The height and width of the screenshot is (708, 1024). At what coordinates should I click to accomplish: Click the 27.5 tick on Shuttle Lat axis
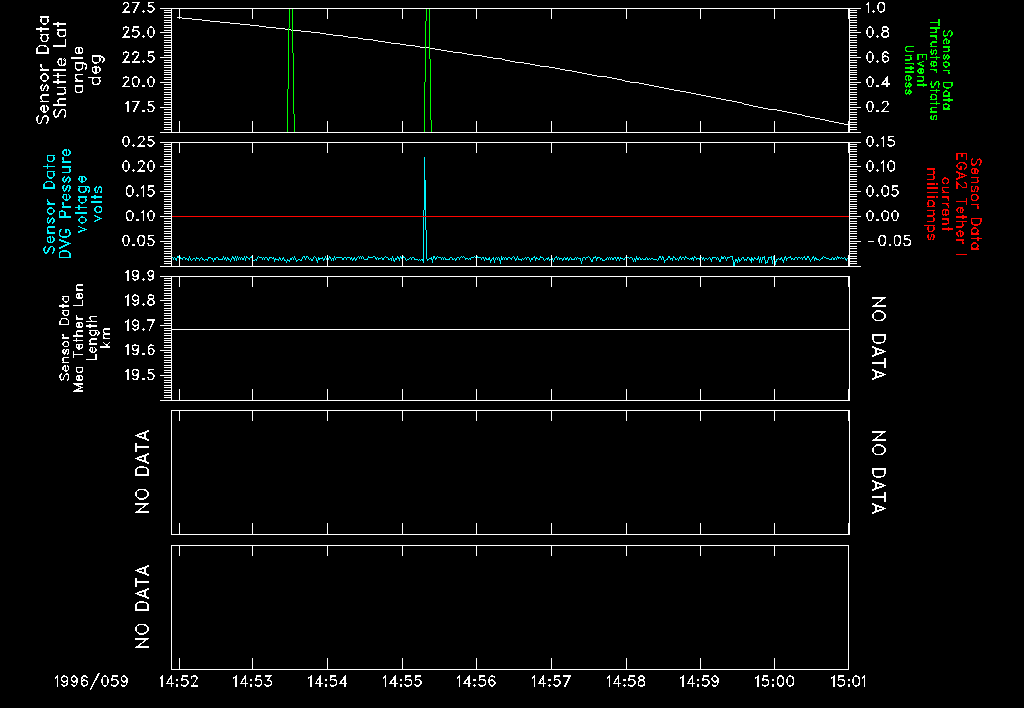pyautogui.click(x=137, y=7)
